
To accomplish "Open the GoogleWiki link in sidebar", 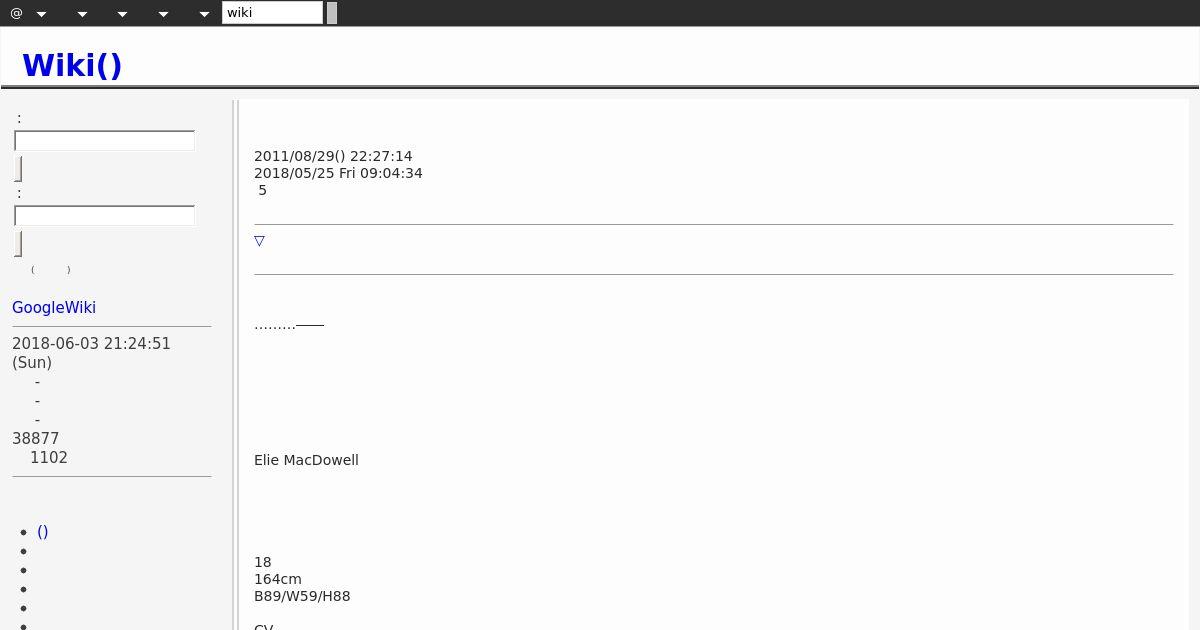I will pyautogui.click(x=54, y=308).
